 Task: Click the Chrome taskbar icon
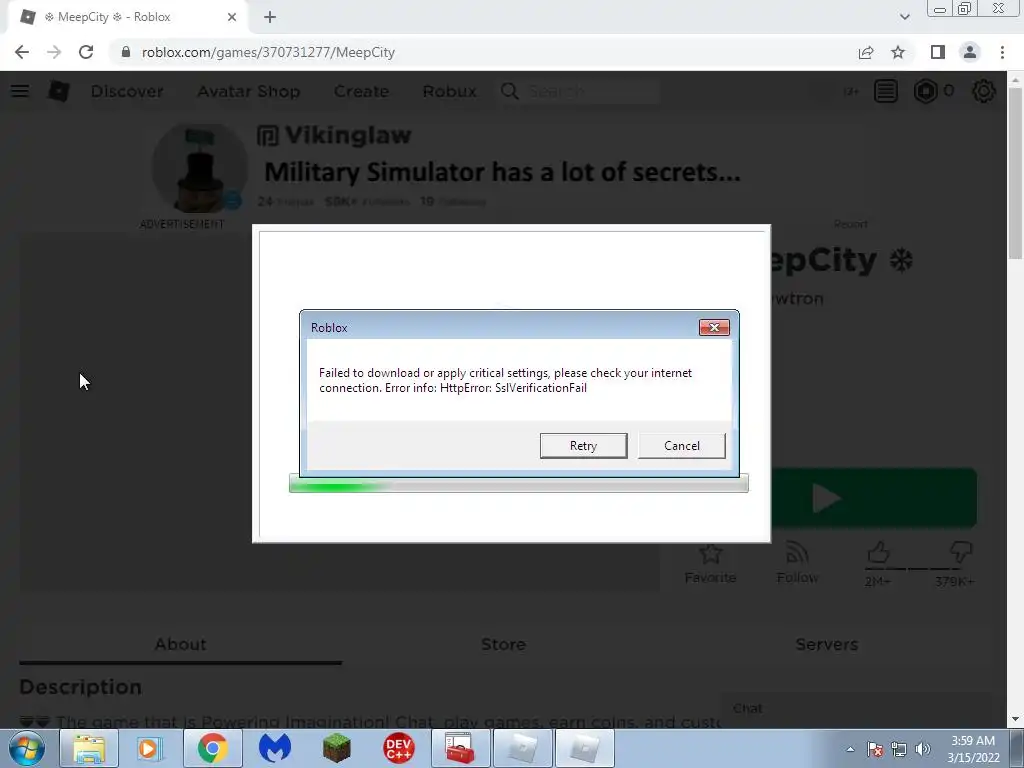pyautogui.click(x=212, y=748)
